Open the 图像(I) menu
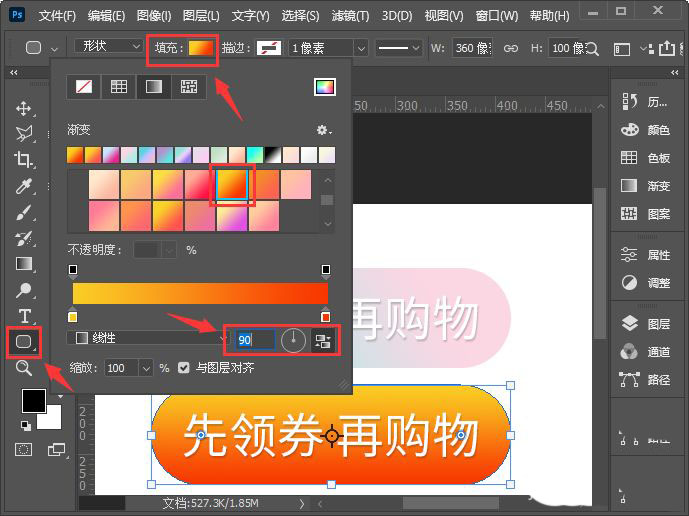Image resolution: width=689 pixels, height=516 pixels. point(154,16)
